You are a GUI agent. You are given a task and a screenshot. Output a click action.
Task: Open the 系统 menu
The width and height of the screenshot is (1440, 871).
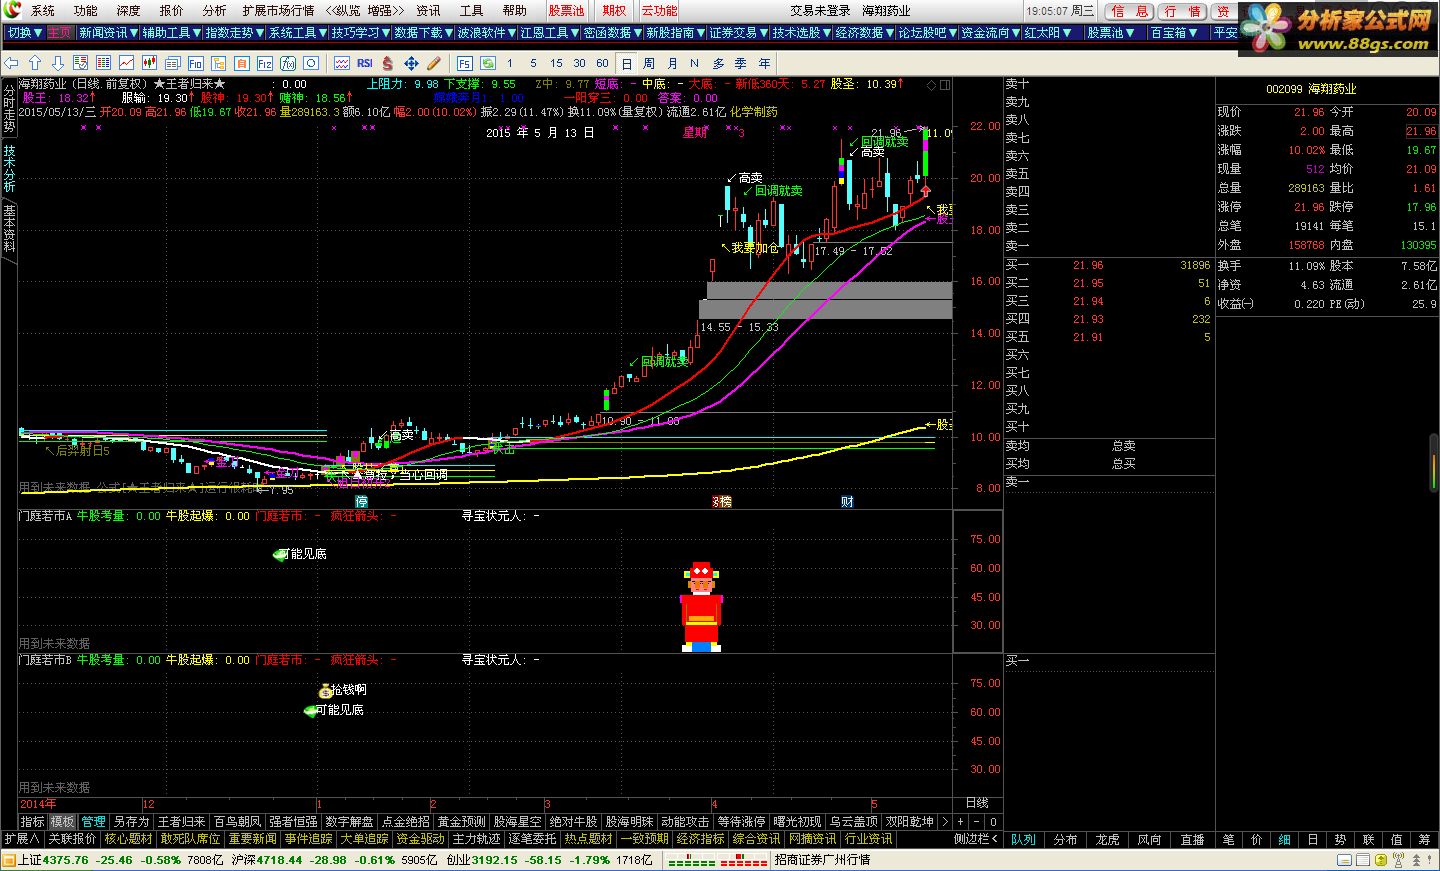pos(43,10)
